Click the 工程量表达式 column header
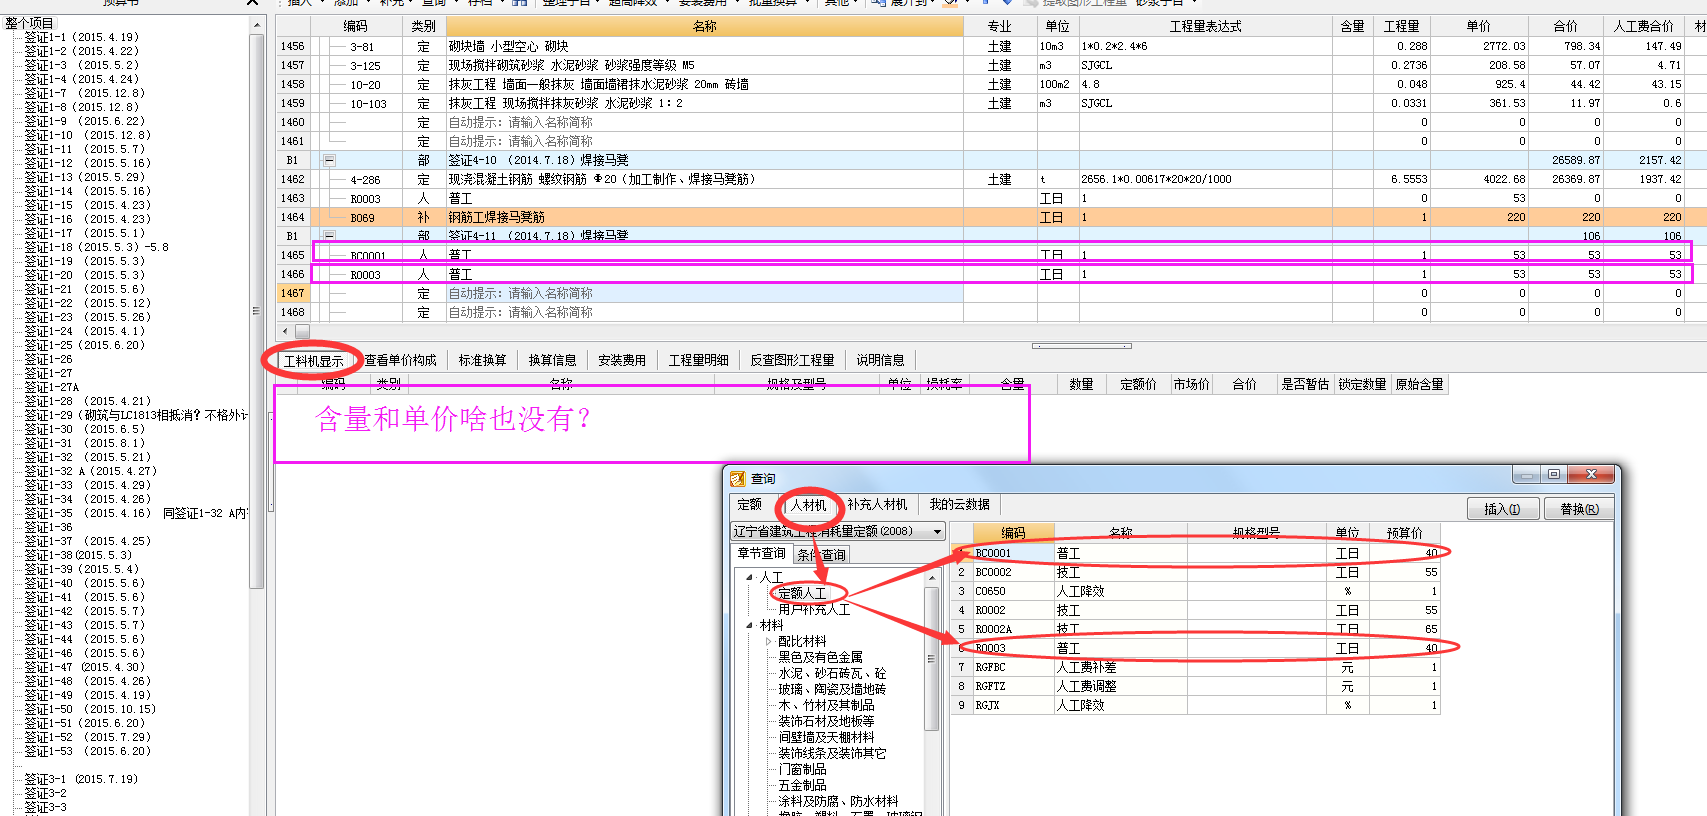The width and height of the screenshot is (1707, 816). click(x=1205, y=26)
